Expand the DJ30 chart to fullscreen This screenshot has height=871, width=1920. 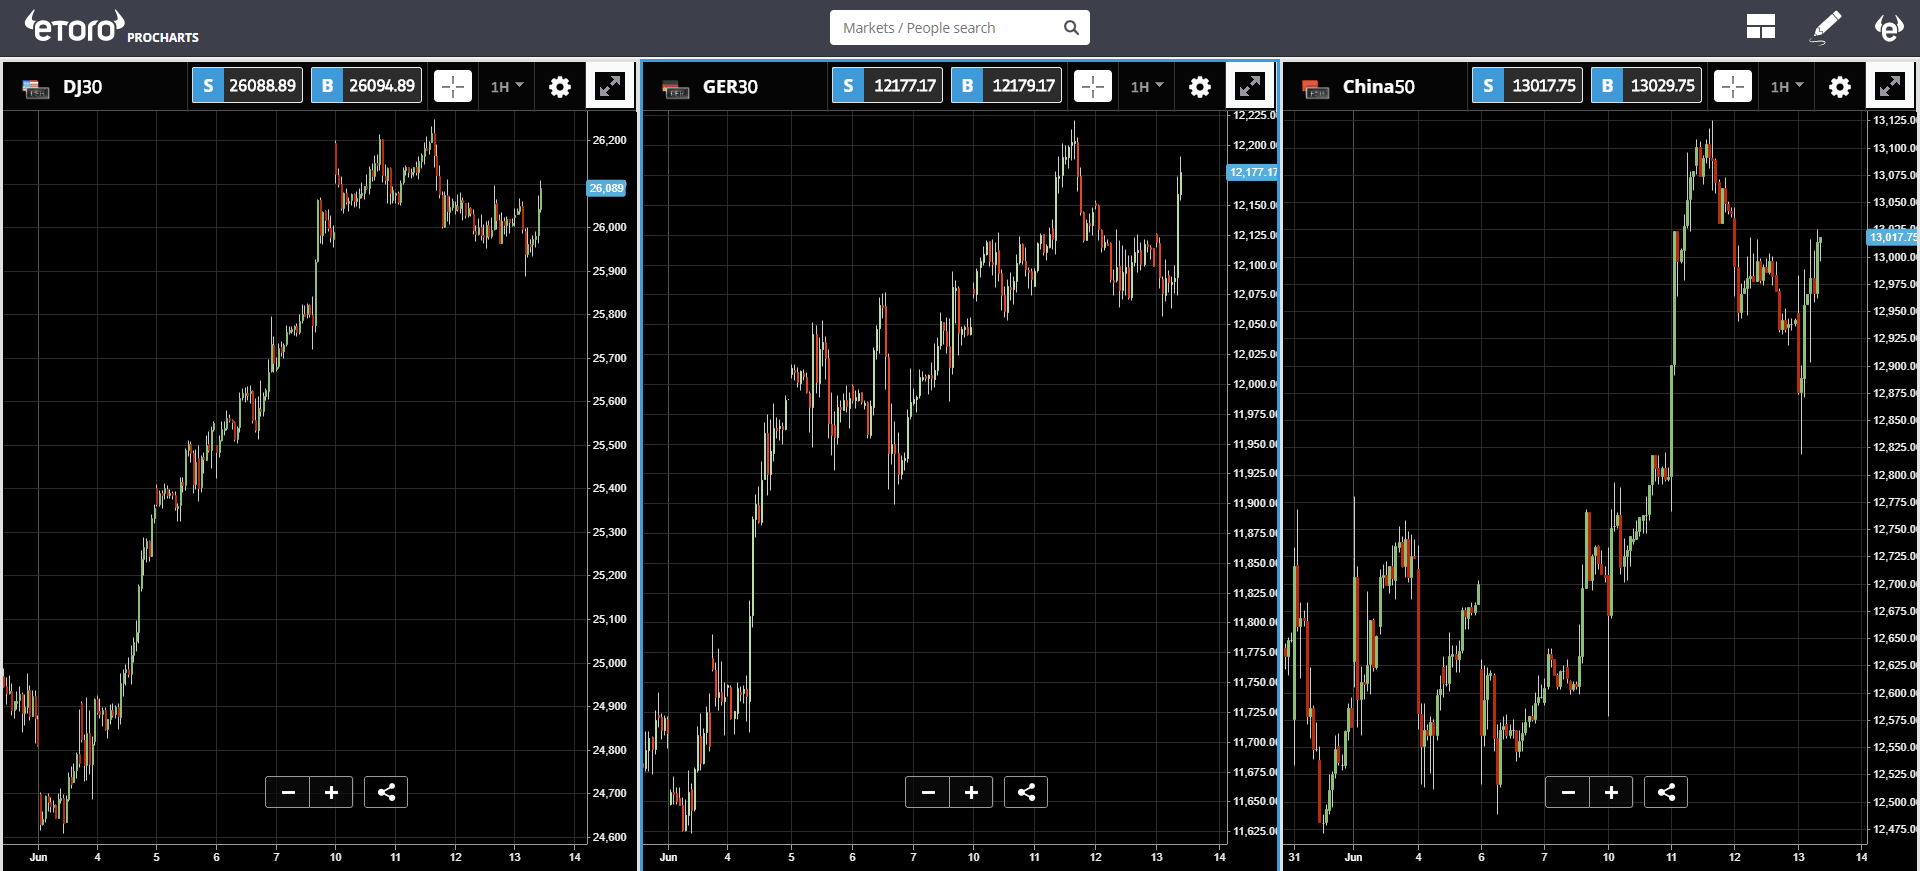pyautogui.click(x=609, y=87)
